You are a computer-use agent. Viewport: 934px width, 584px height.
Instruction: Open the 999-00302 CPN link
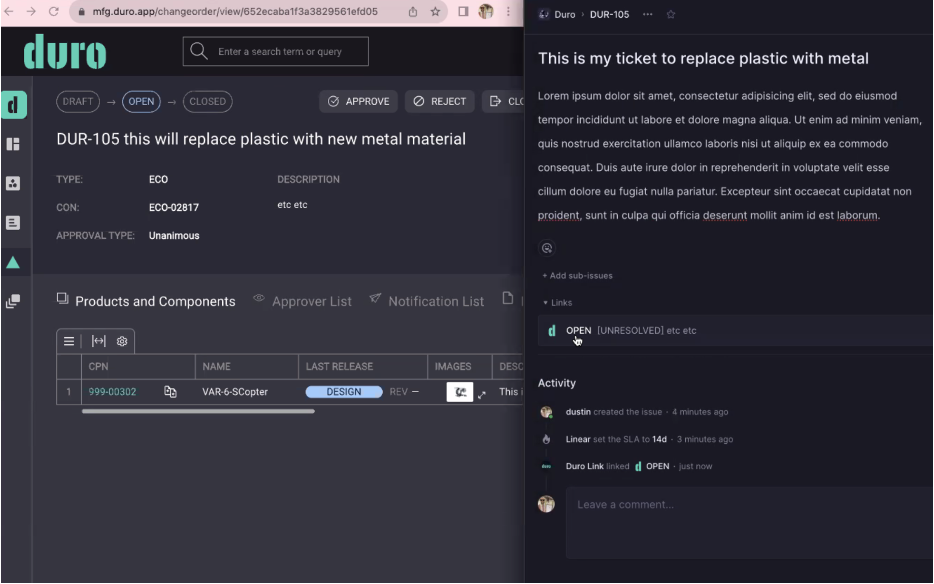coord(112,392)
